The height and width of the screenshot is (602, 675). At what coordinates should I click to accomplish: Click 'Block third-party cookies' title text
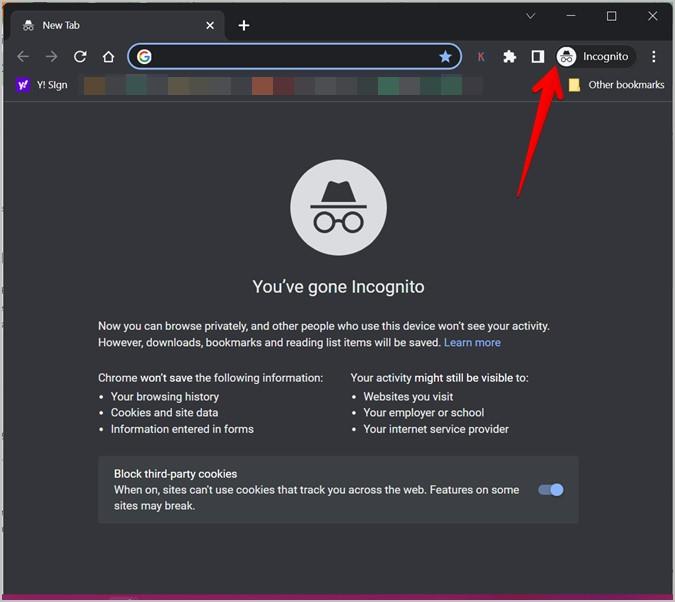pyautogui.click(x=175, y=474)
